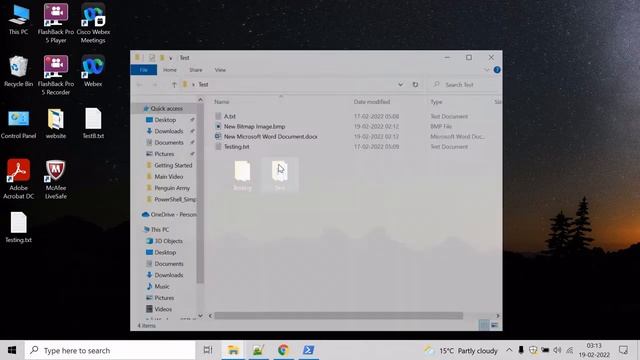Screen dimensions: 640x360
Task: Switch to Details view layout button
Action: (x=484, y=325)
